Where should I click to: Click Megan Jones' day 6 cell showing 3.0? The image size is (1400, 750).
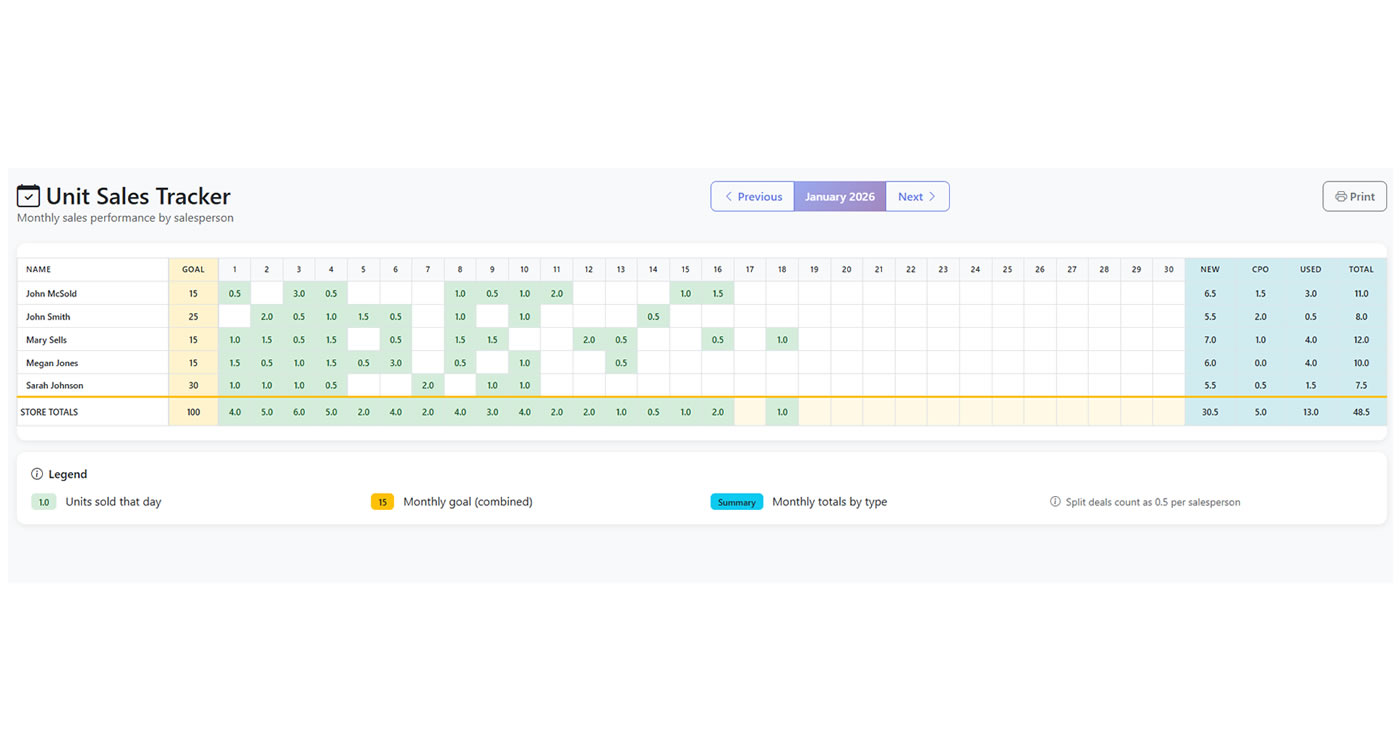[x=396, y=363]
